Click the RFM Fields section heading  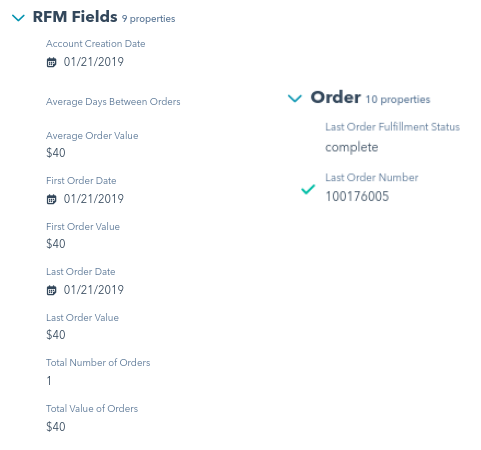pyautogui.click(x=75, y=17)
